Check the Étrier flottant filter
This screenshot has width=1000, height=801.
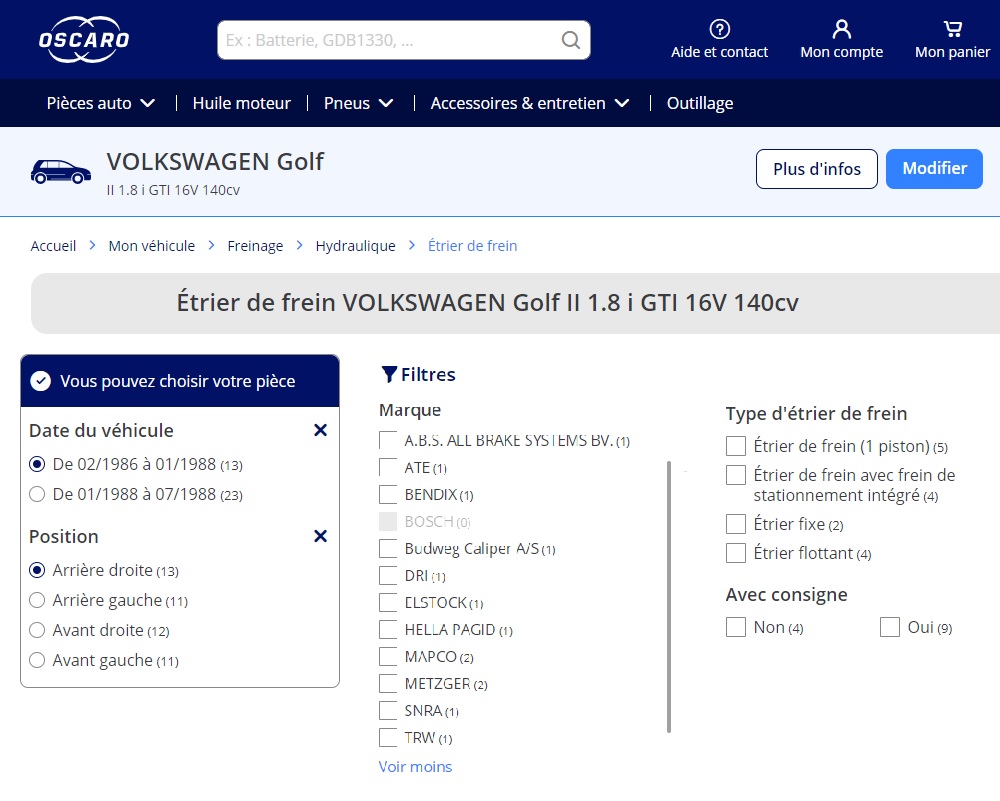(735, 553)
